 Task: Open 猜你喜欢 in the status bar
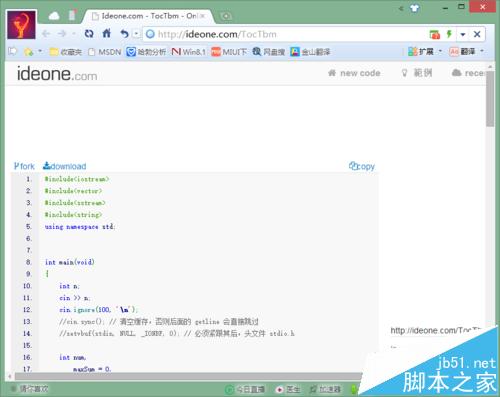[30, 389]
